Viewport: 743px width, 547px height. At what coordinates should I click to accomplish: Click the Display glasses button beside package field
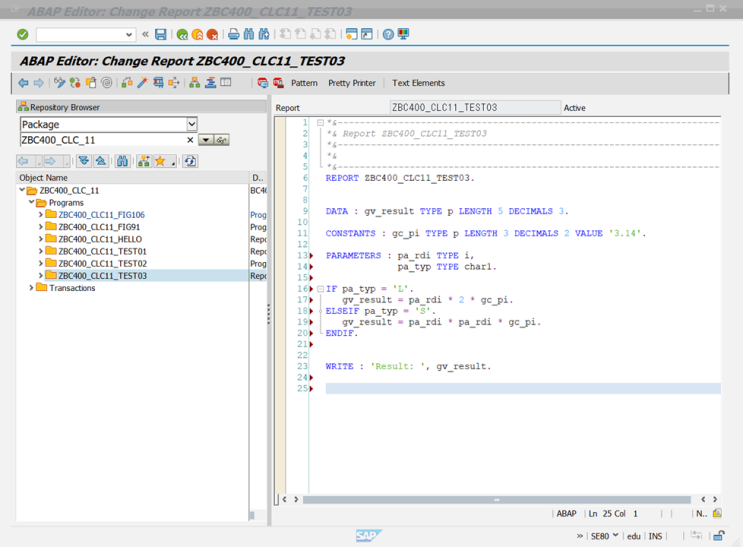pos(222,140)
